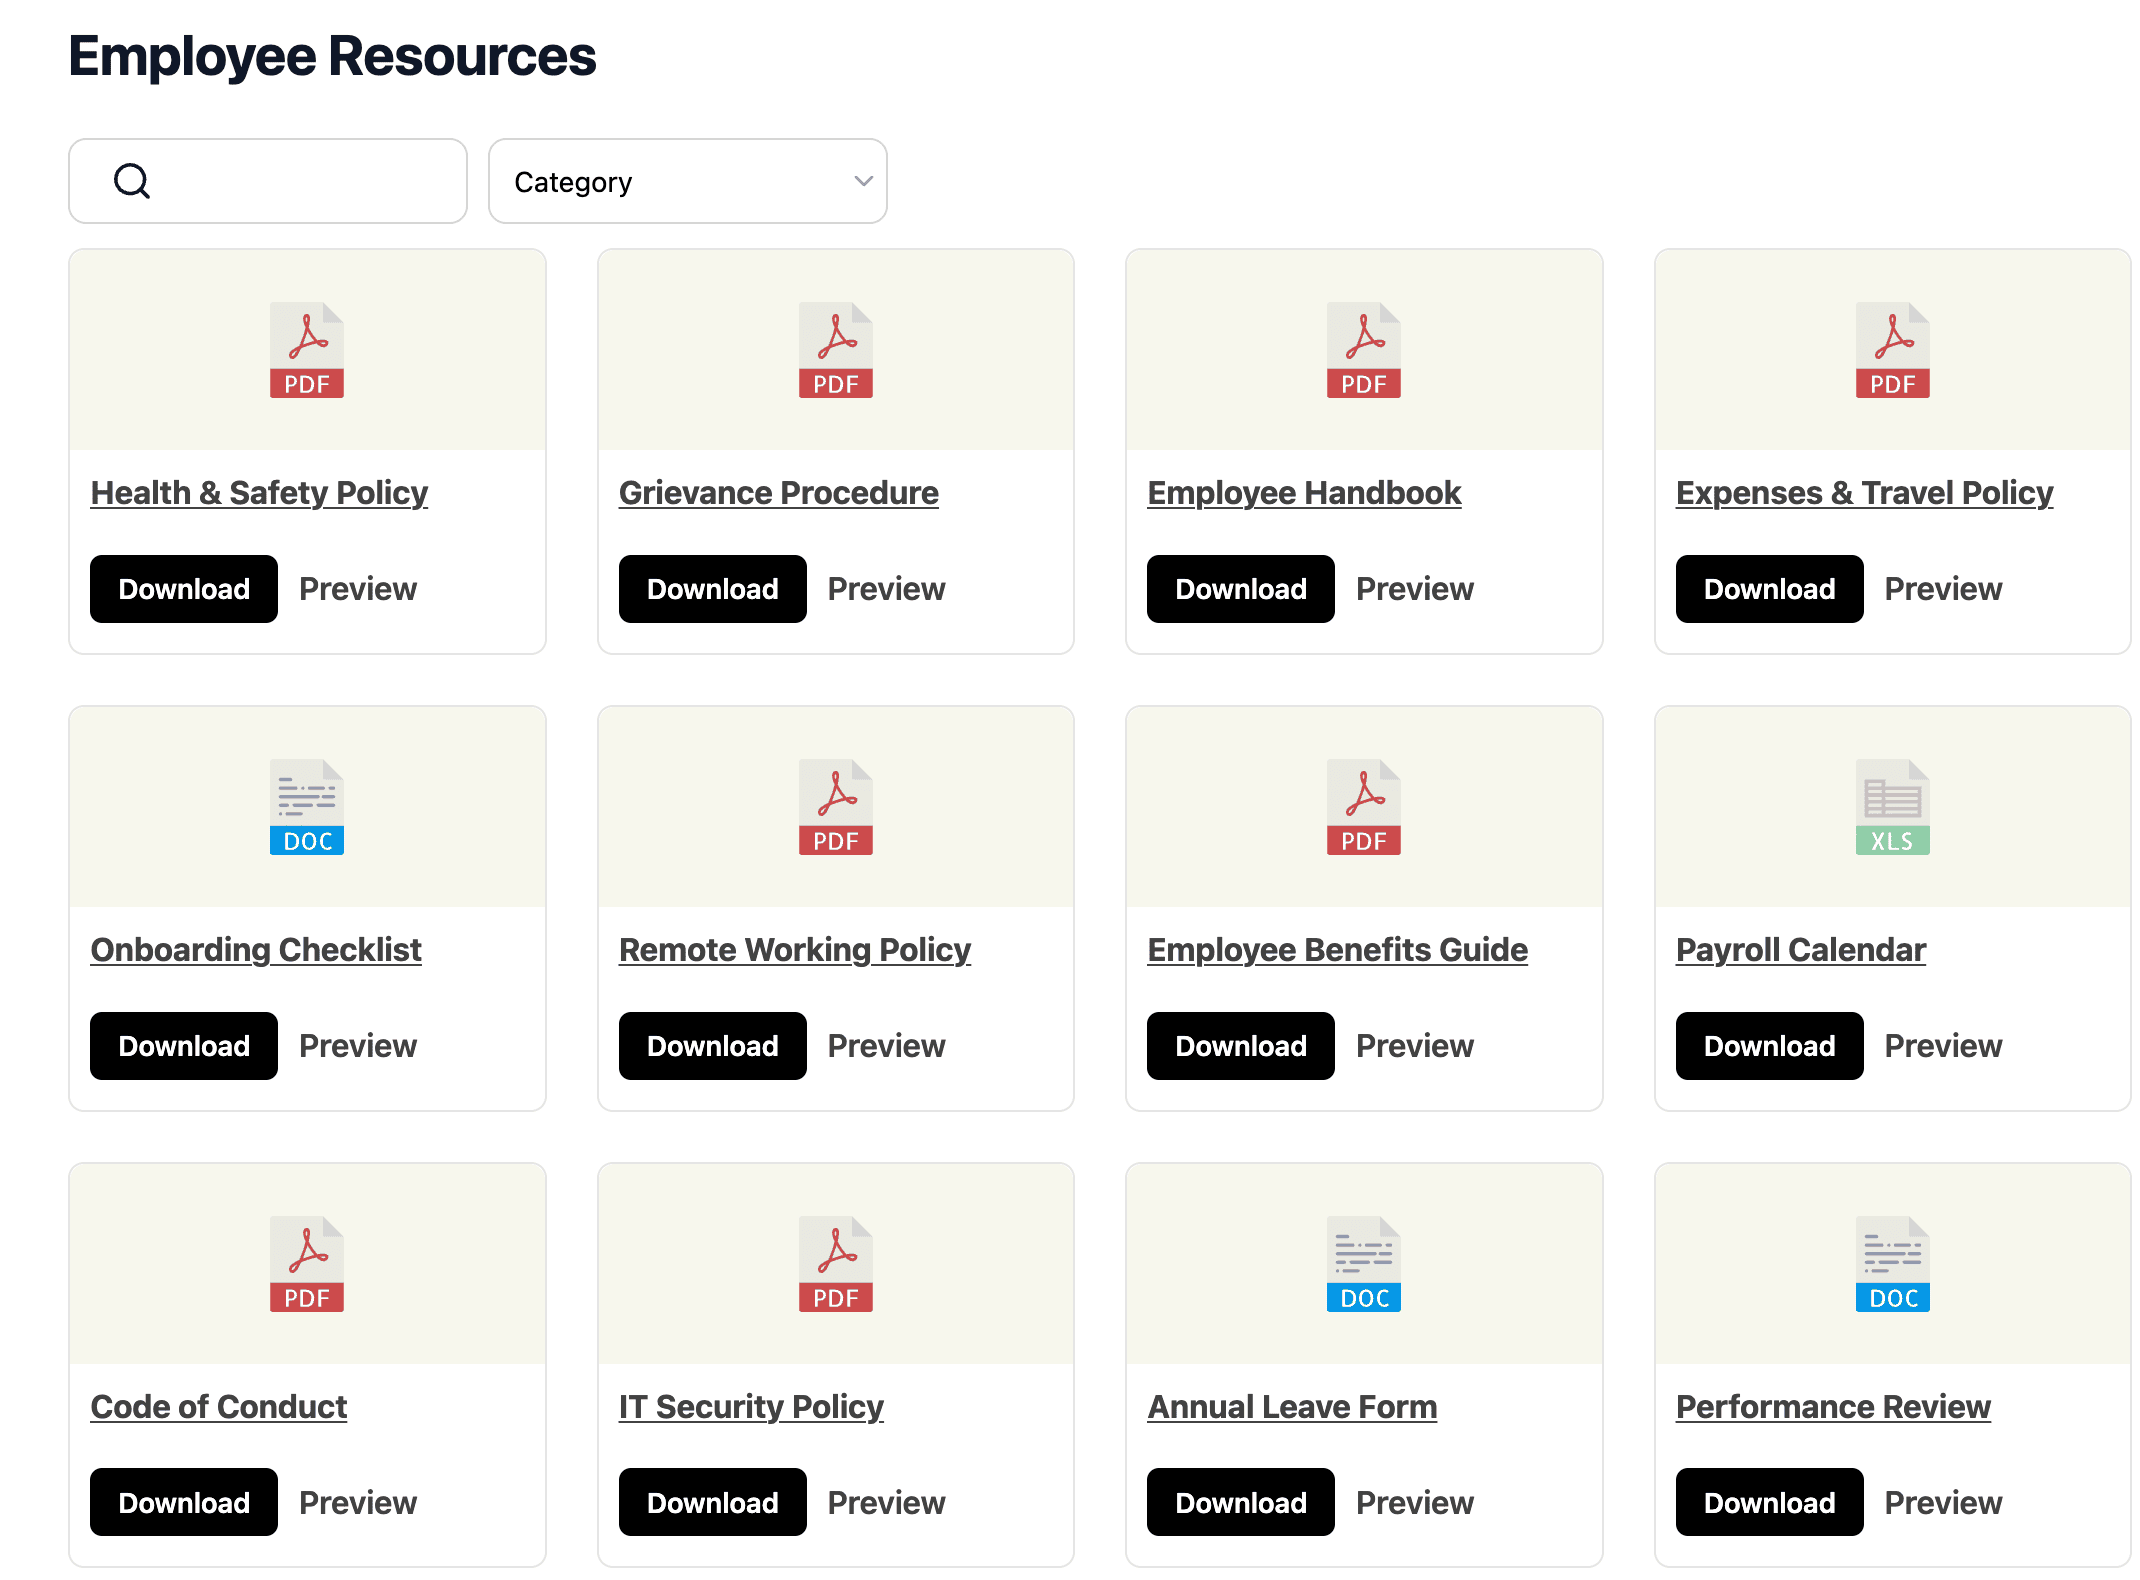Download the Onboarding Checklist

click(x=184, y=1046)
